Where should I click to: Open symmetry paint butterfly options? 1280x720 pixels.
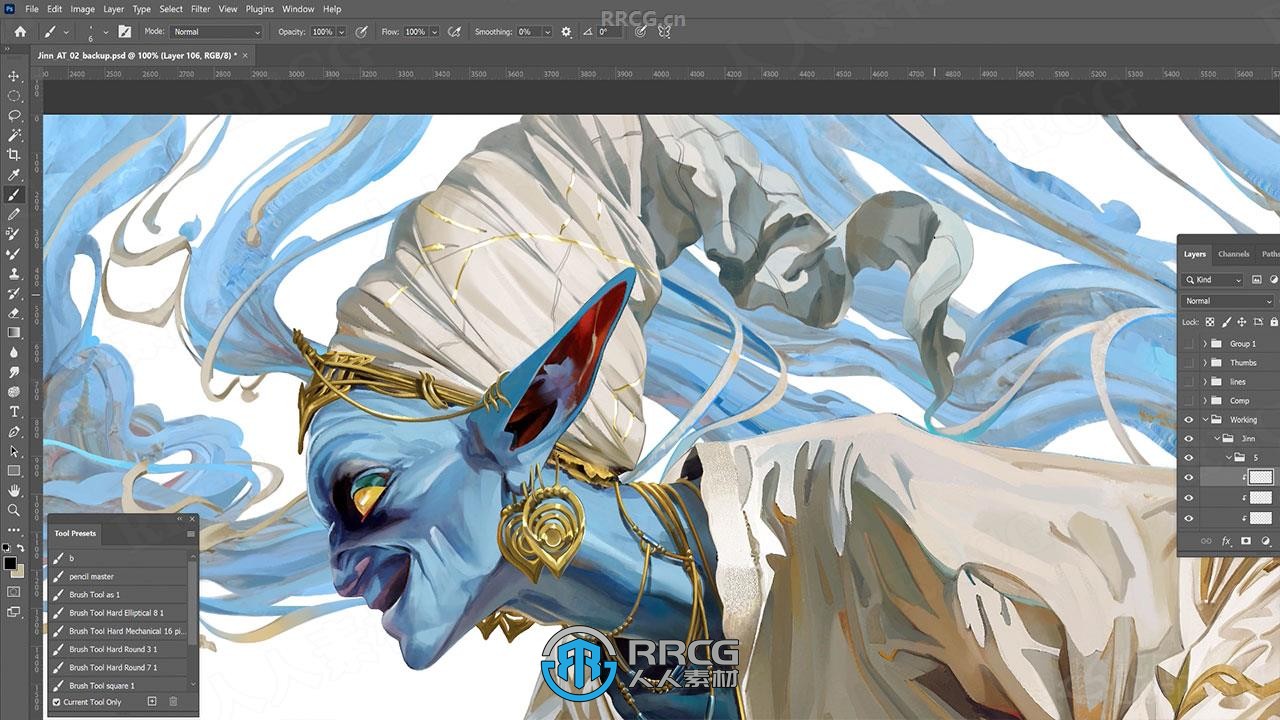pyautogui.click(x=664, y=32)
